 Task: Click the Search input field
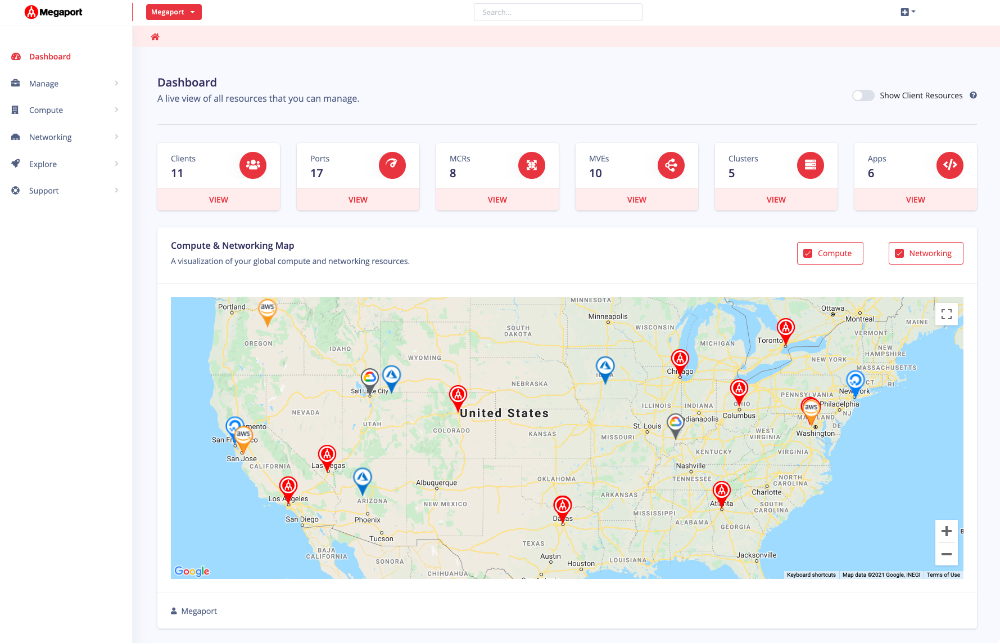(x=558, y=12)
